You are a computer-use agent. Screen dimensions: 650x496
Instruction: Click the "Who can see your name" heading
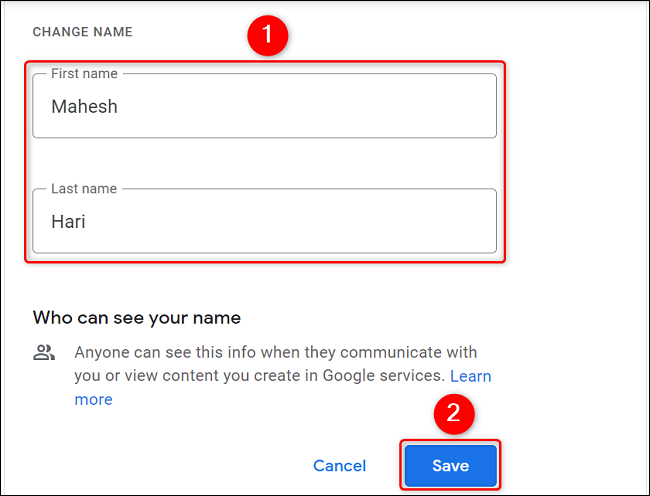point(137,318)
